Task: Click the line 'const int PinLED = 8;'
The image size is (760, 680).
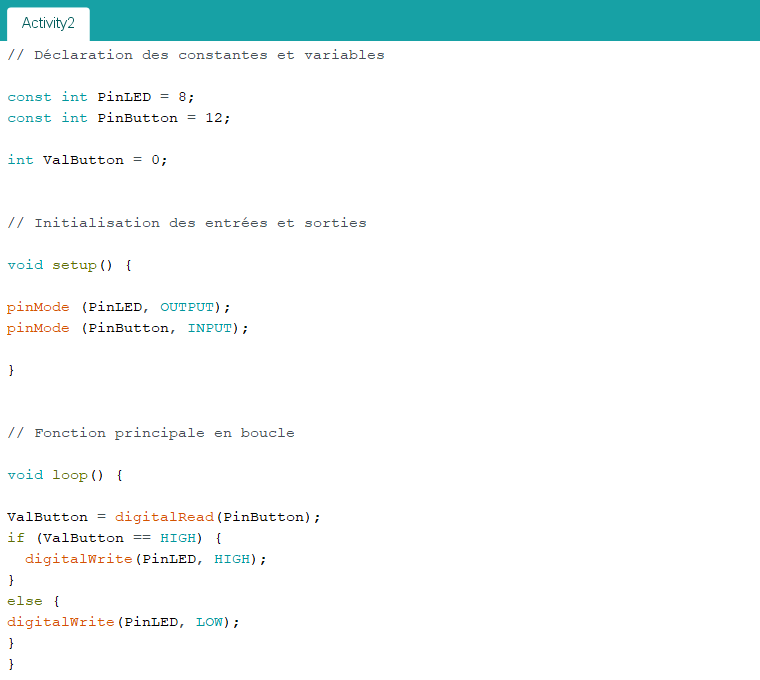Action: pyautogui.click(x=101, y=97)
